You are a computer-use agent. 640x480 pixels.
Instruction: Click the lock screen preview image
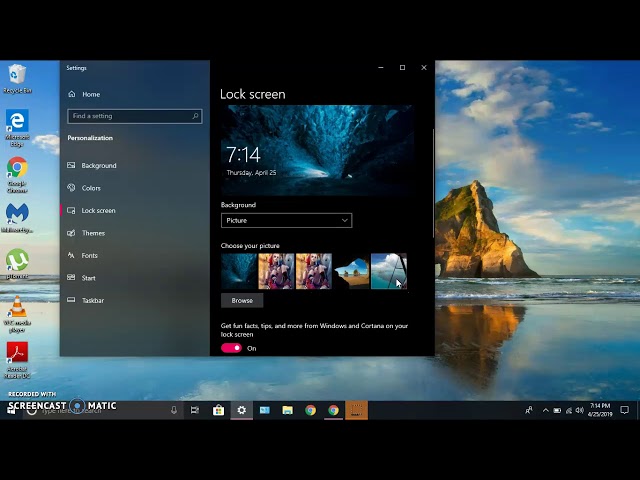(x=316, y=150)
